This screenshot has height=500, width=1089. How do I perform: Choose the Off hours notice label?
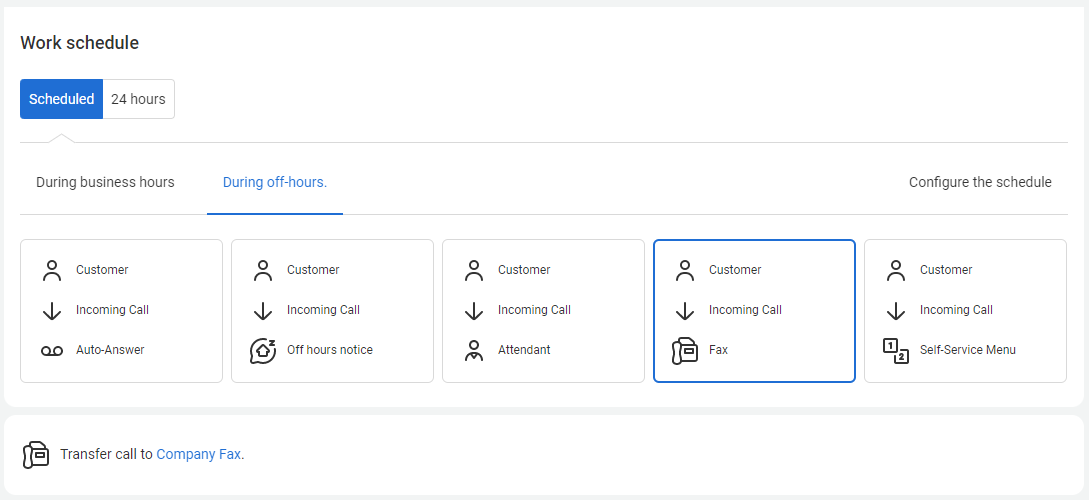(x=329, y=350)
